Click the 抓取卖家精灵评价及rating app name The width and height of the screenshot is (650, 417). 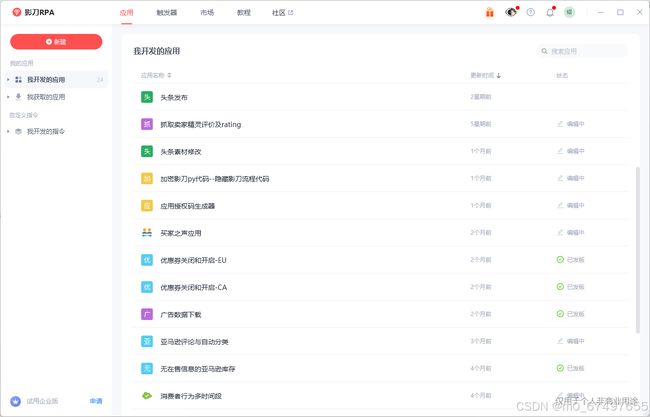click(201, 124)
